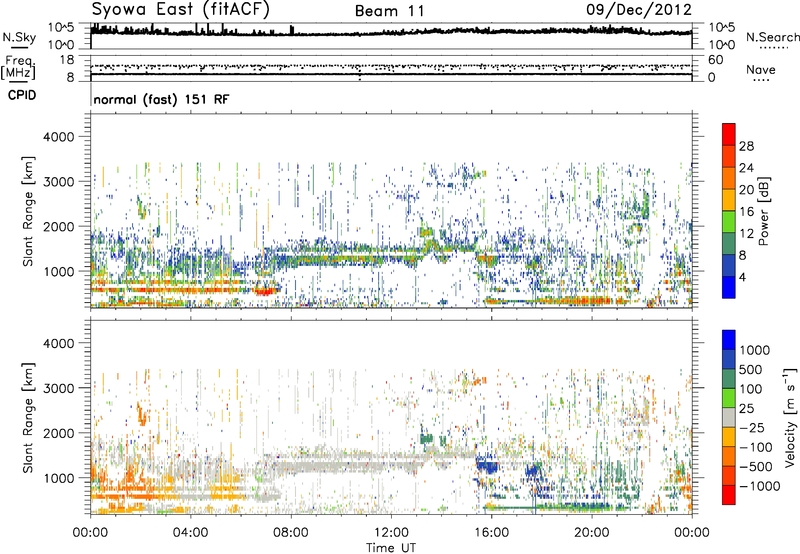Click the '20:00' time axis tick label
Image resolution: width=800 pixels, height=554 pixels.
[x=592, y=533]
